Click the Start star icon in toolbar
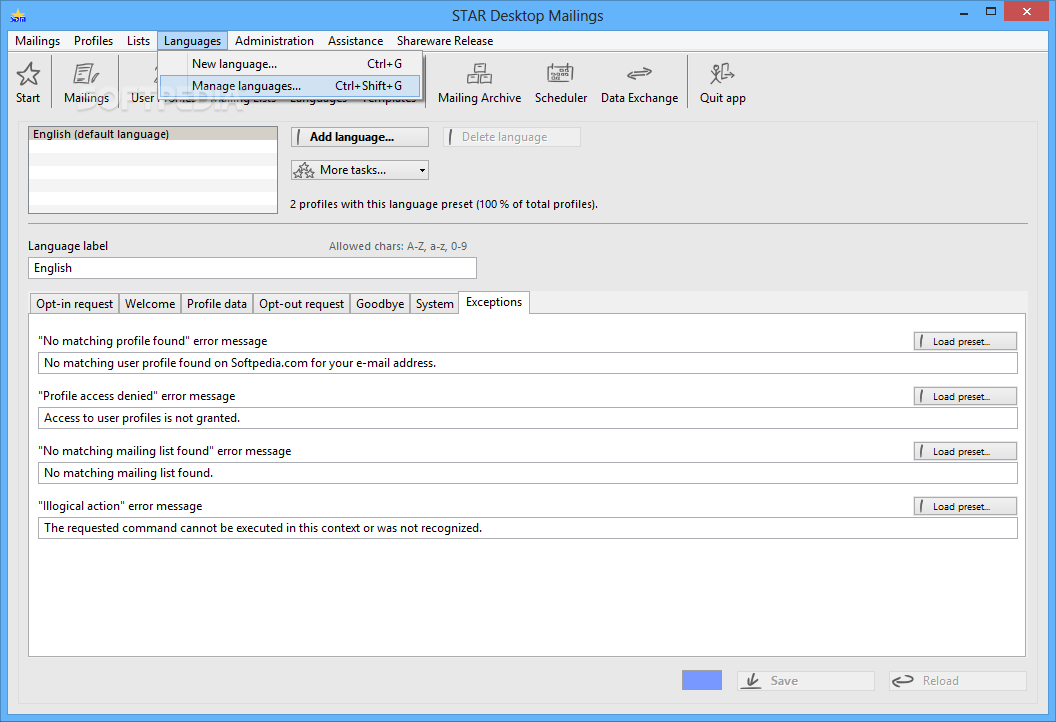The image size is (1056, 722). coord(28,82)
